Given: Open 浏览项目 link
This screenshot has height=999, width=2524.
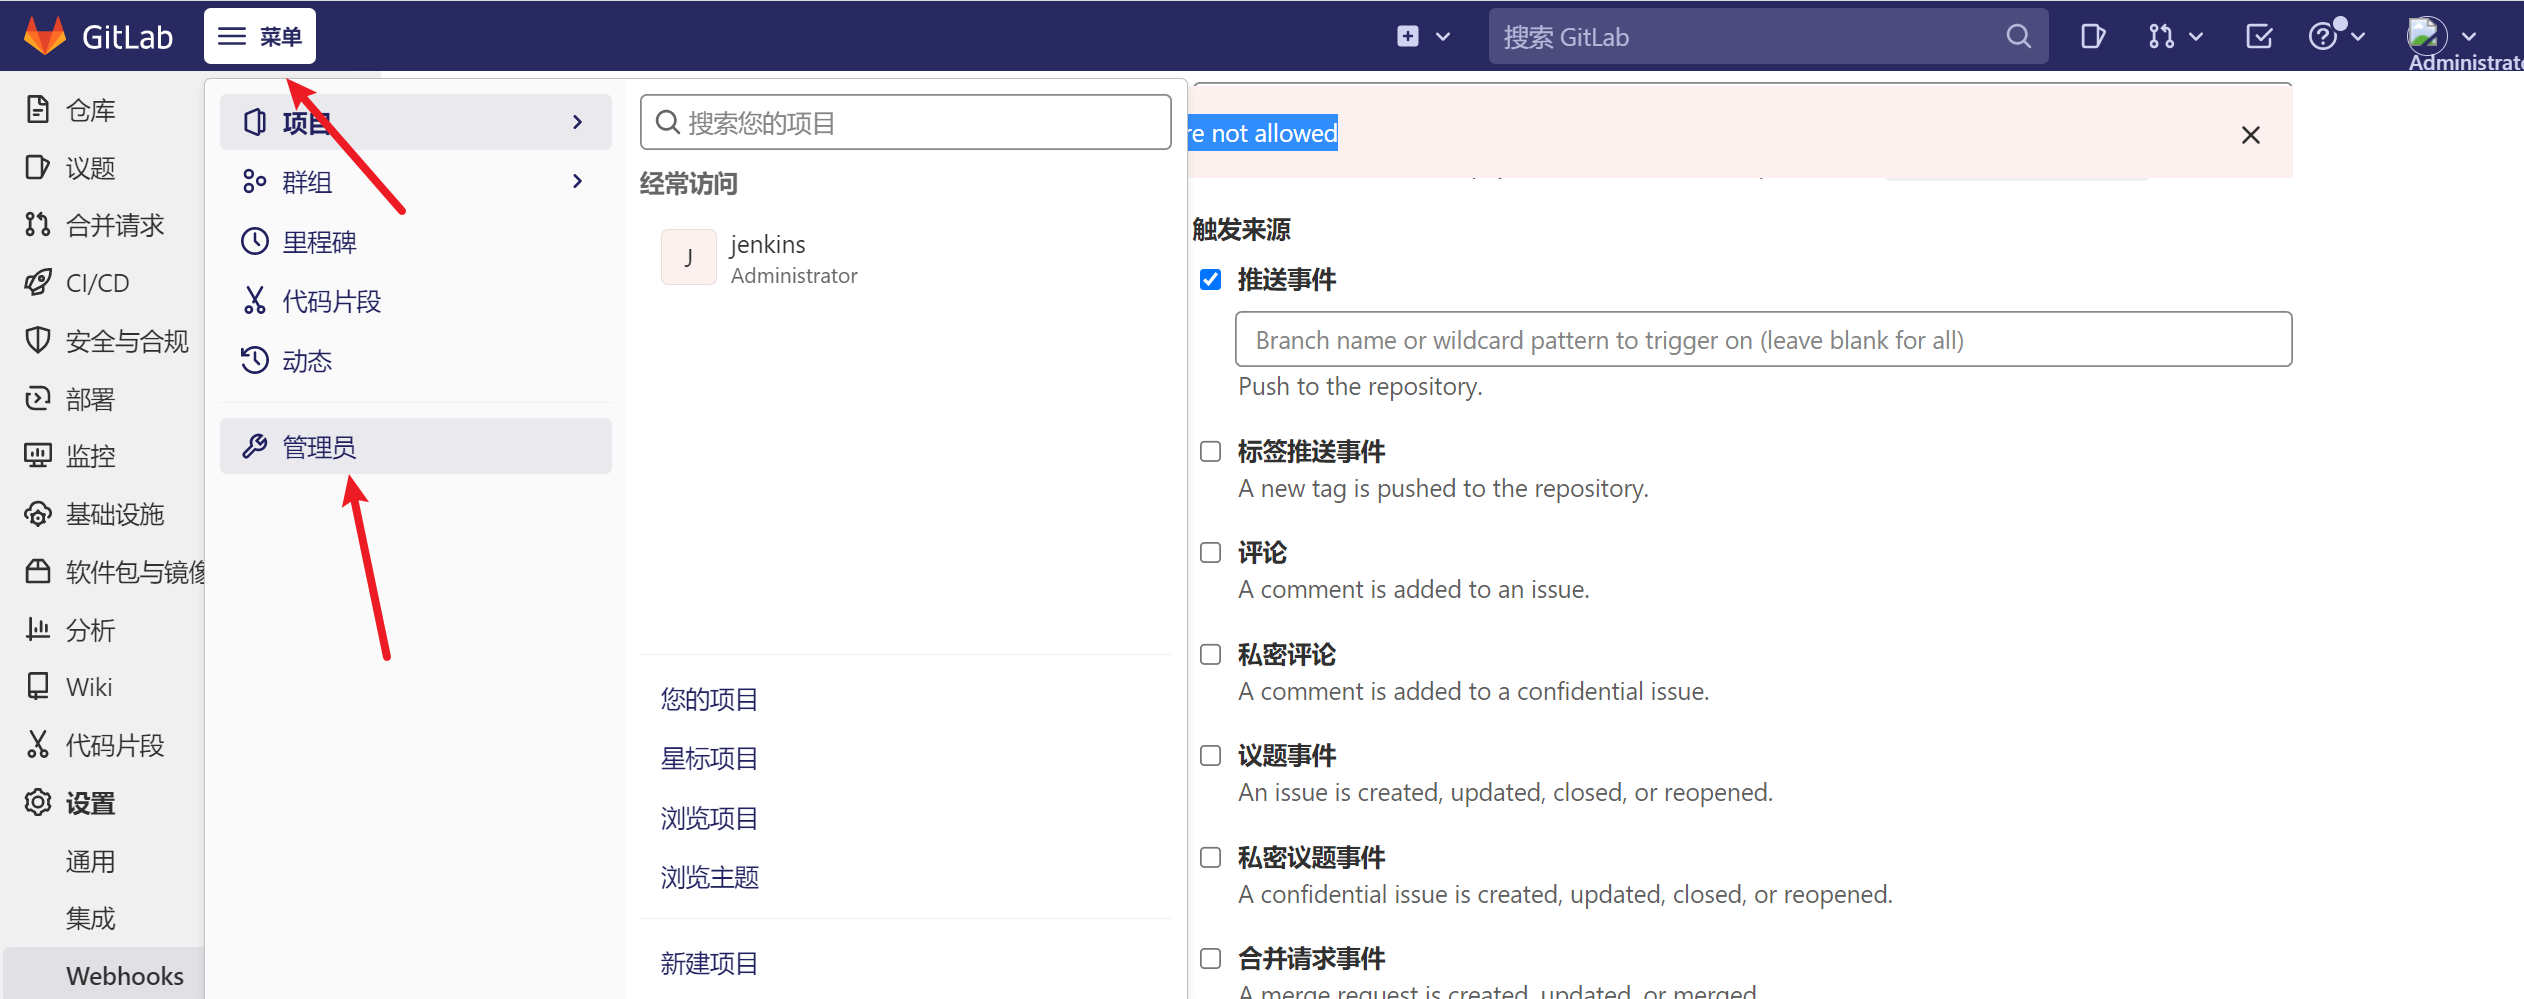Looking at the screenshot, I should [x=709, y=818].
